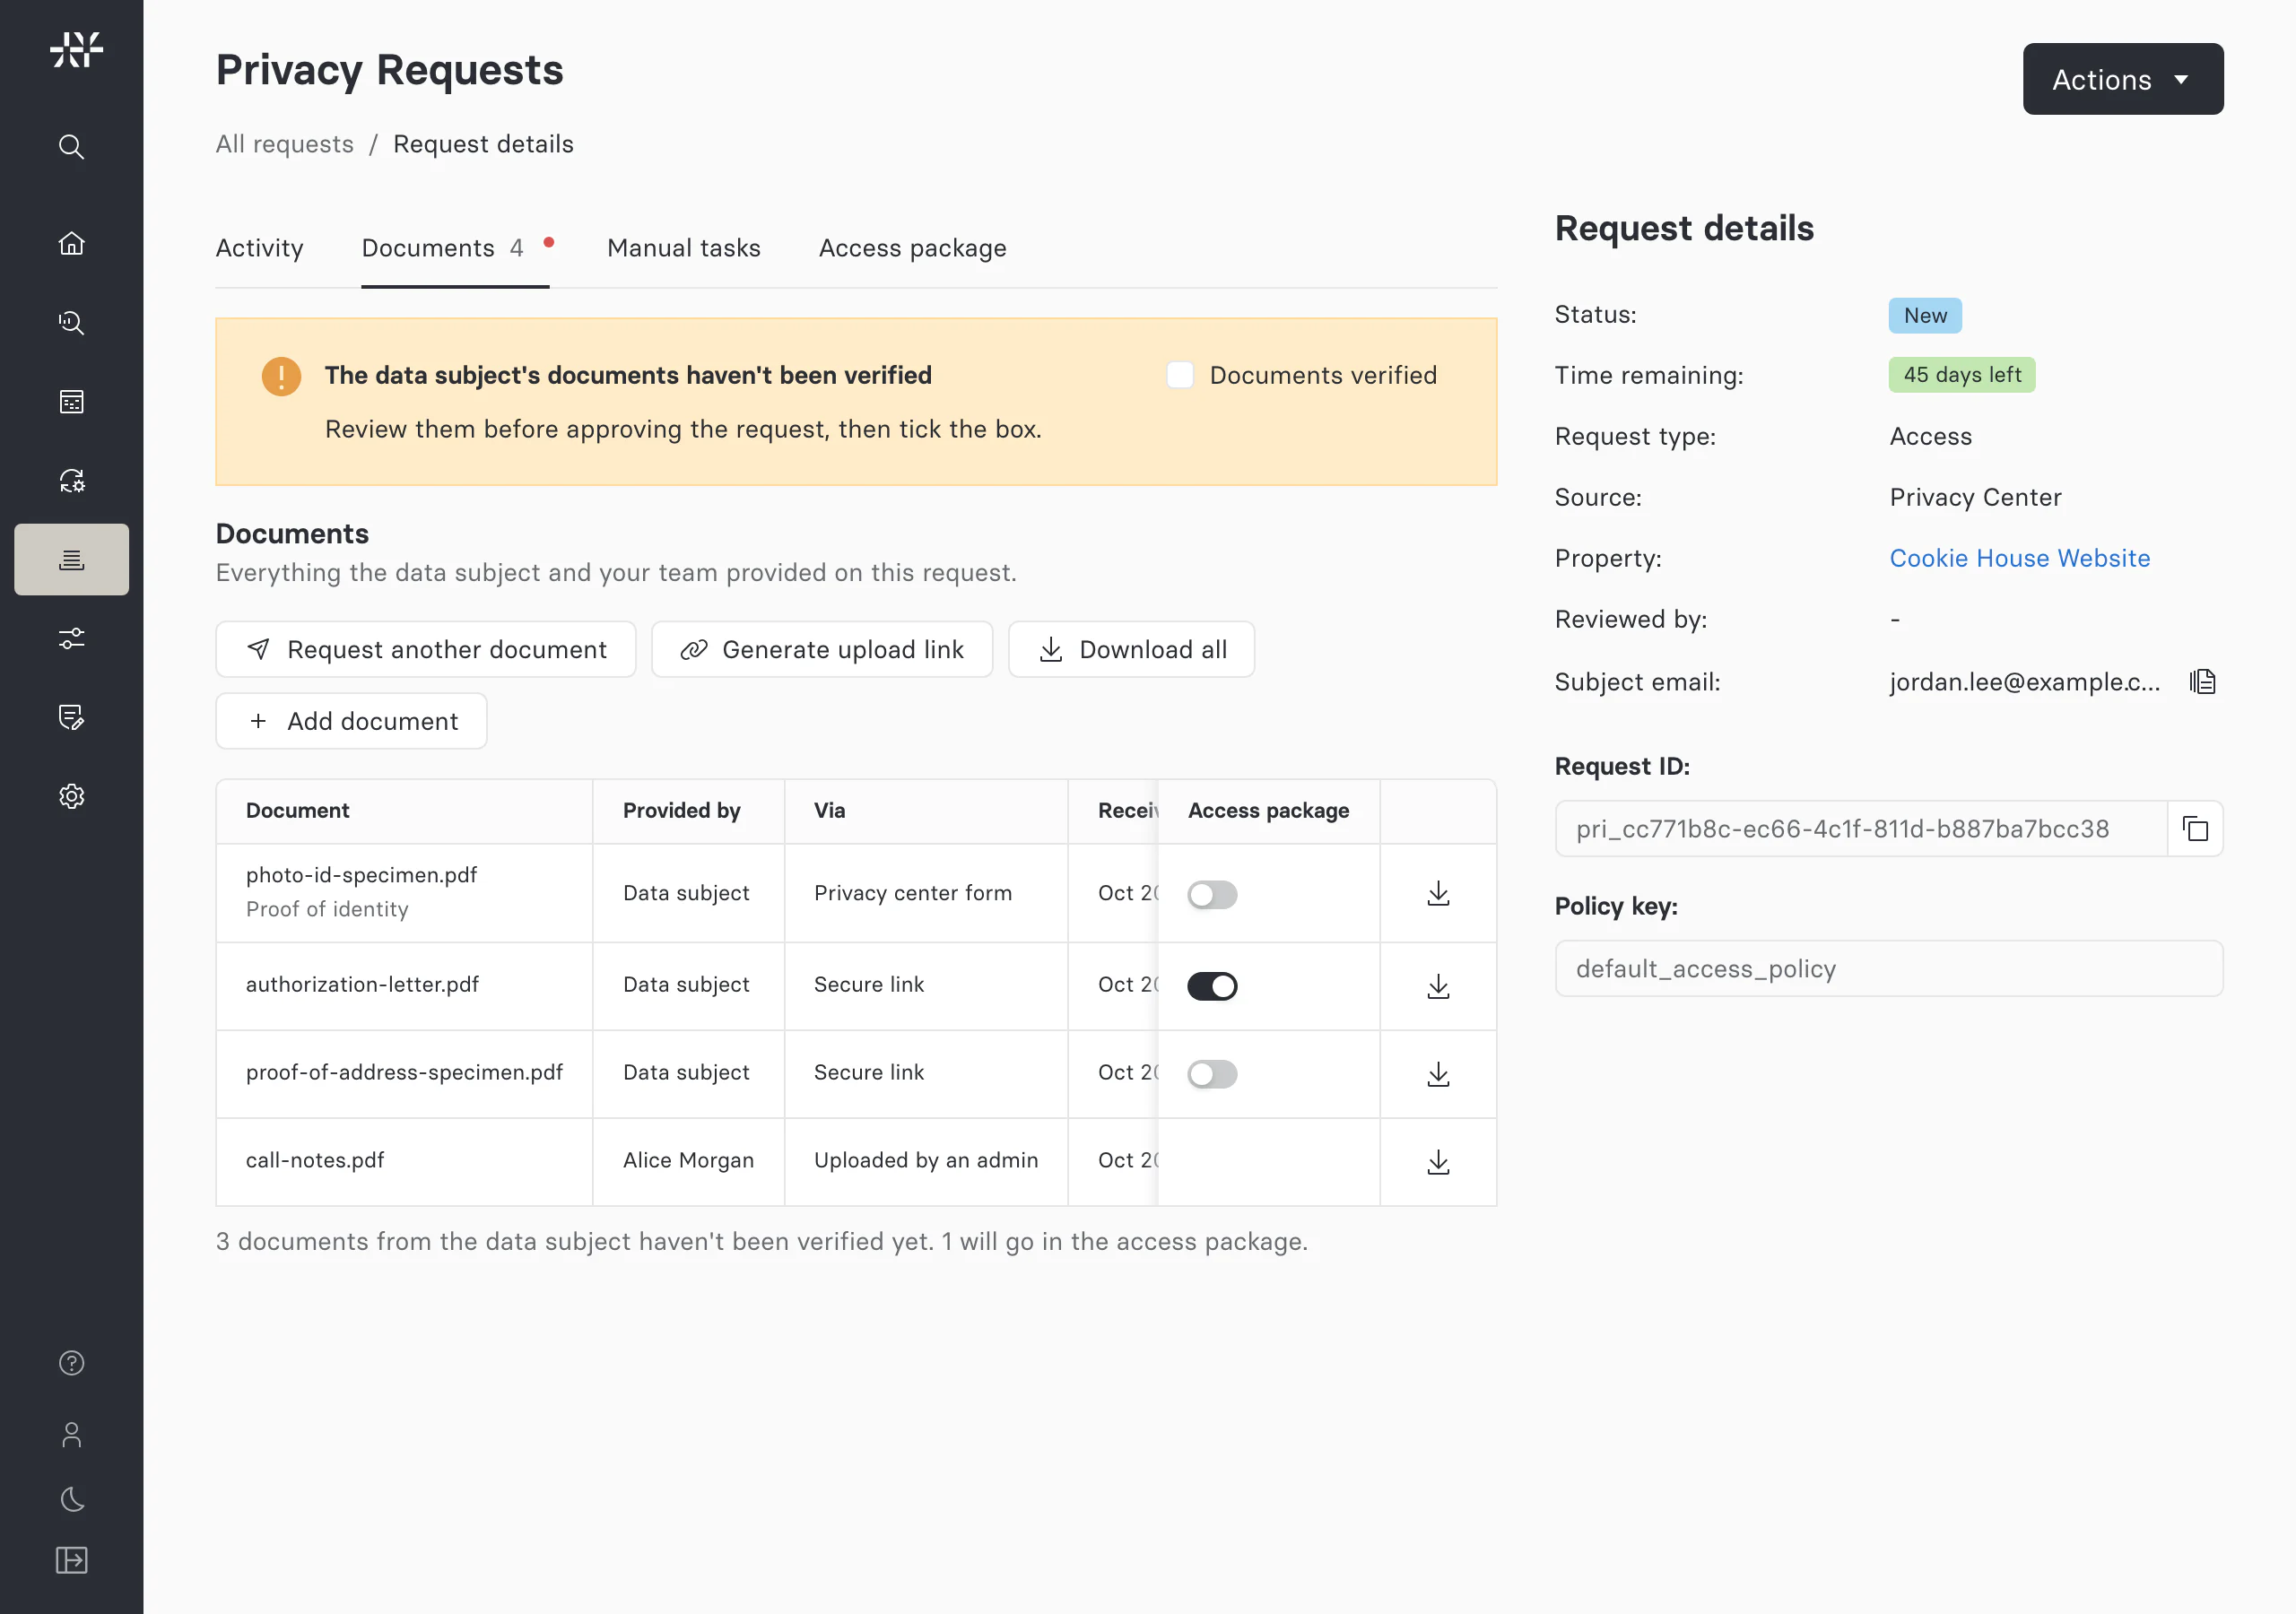Open the user profile icon in the sidebar

[x=71, y=1434]
